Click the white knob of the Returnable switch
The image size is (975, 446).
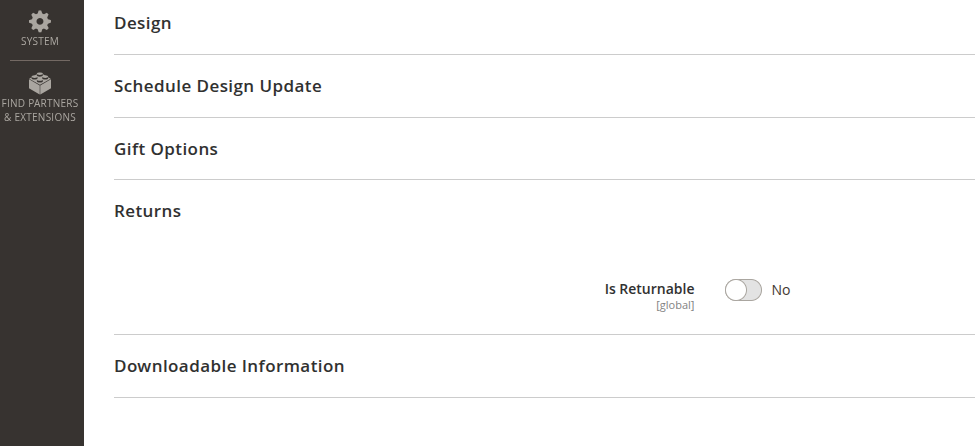coord(736,290)
